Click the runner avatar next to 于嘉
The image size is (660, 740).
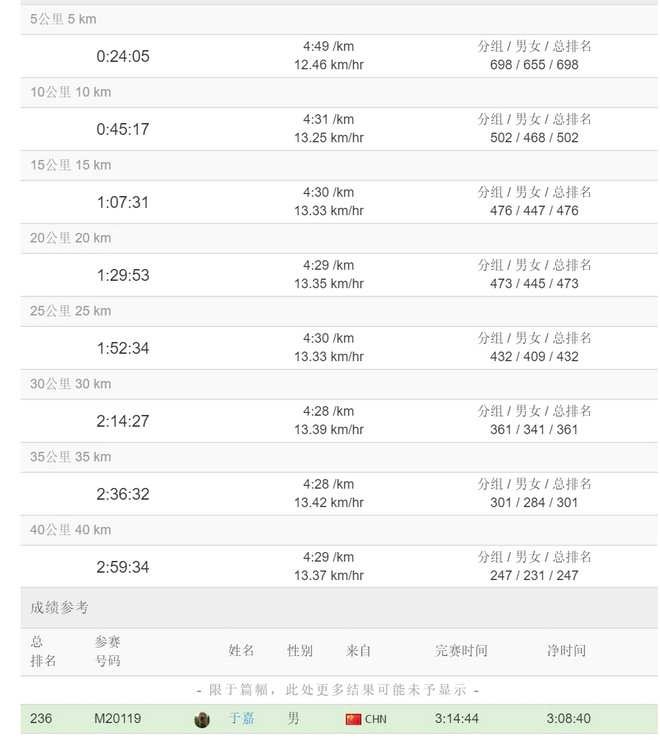(202, 719)
